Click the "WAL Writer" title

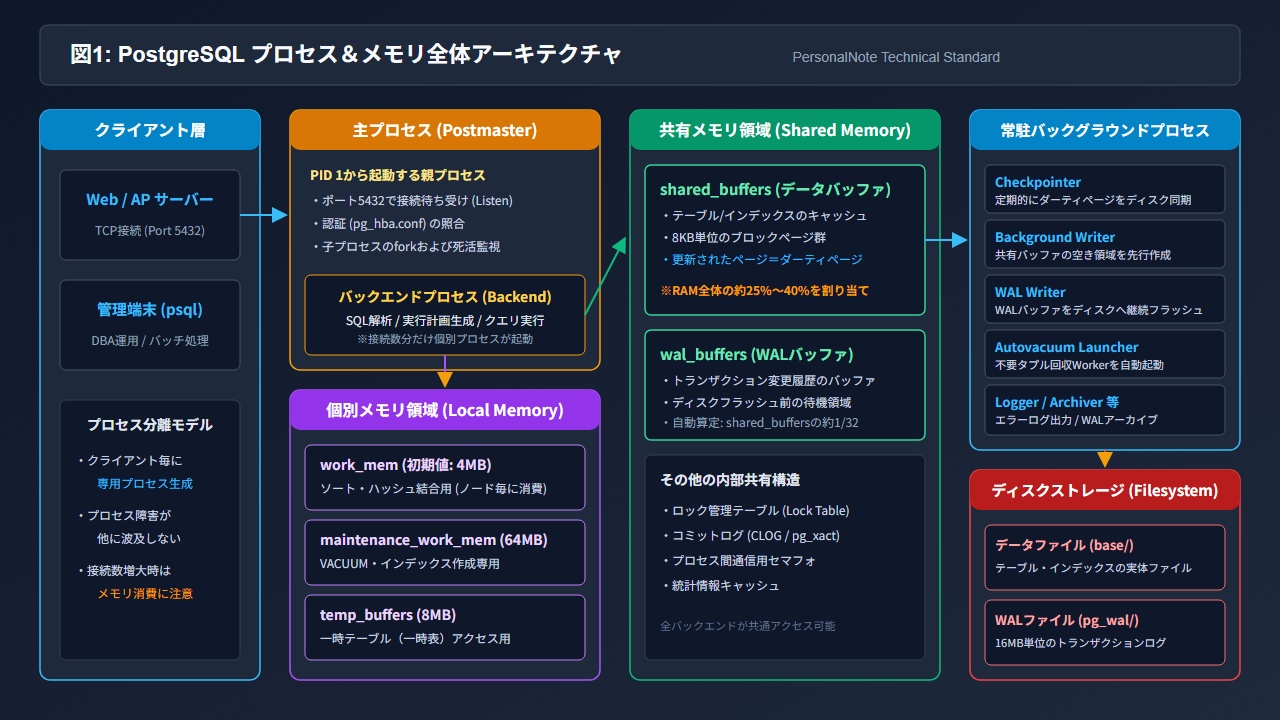point(1030,292)
